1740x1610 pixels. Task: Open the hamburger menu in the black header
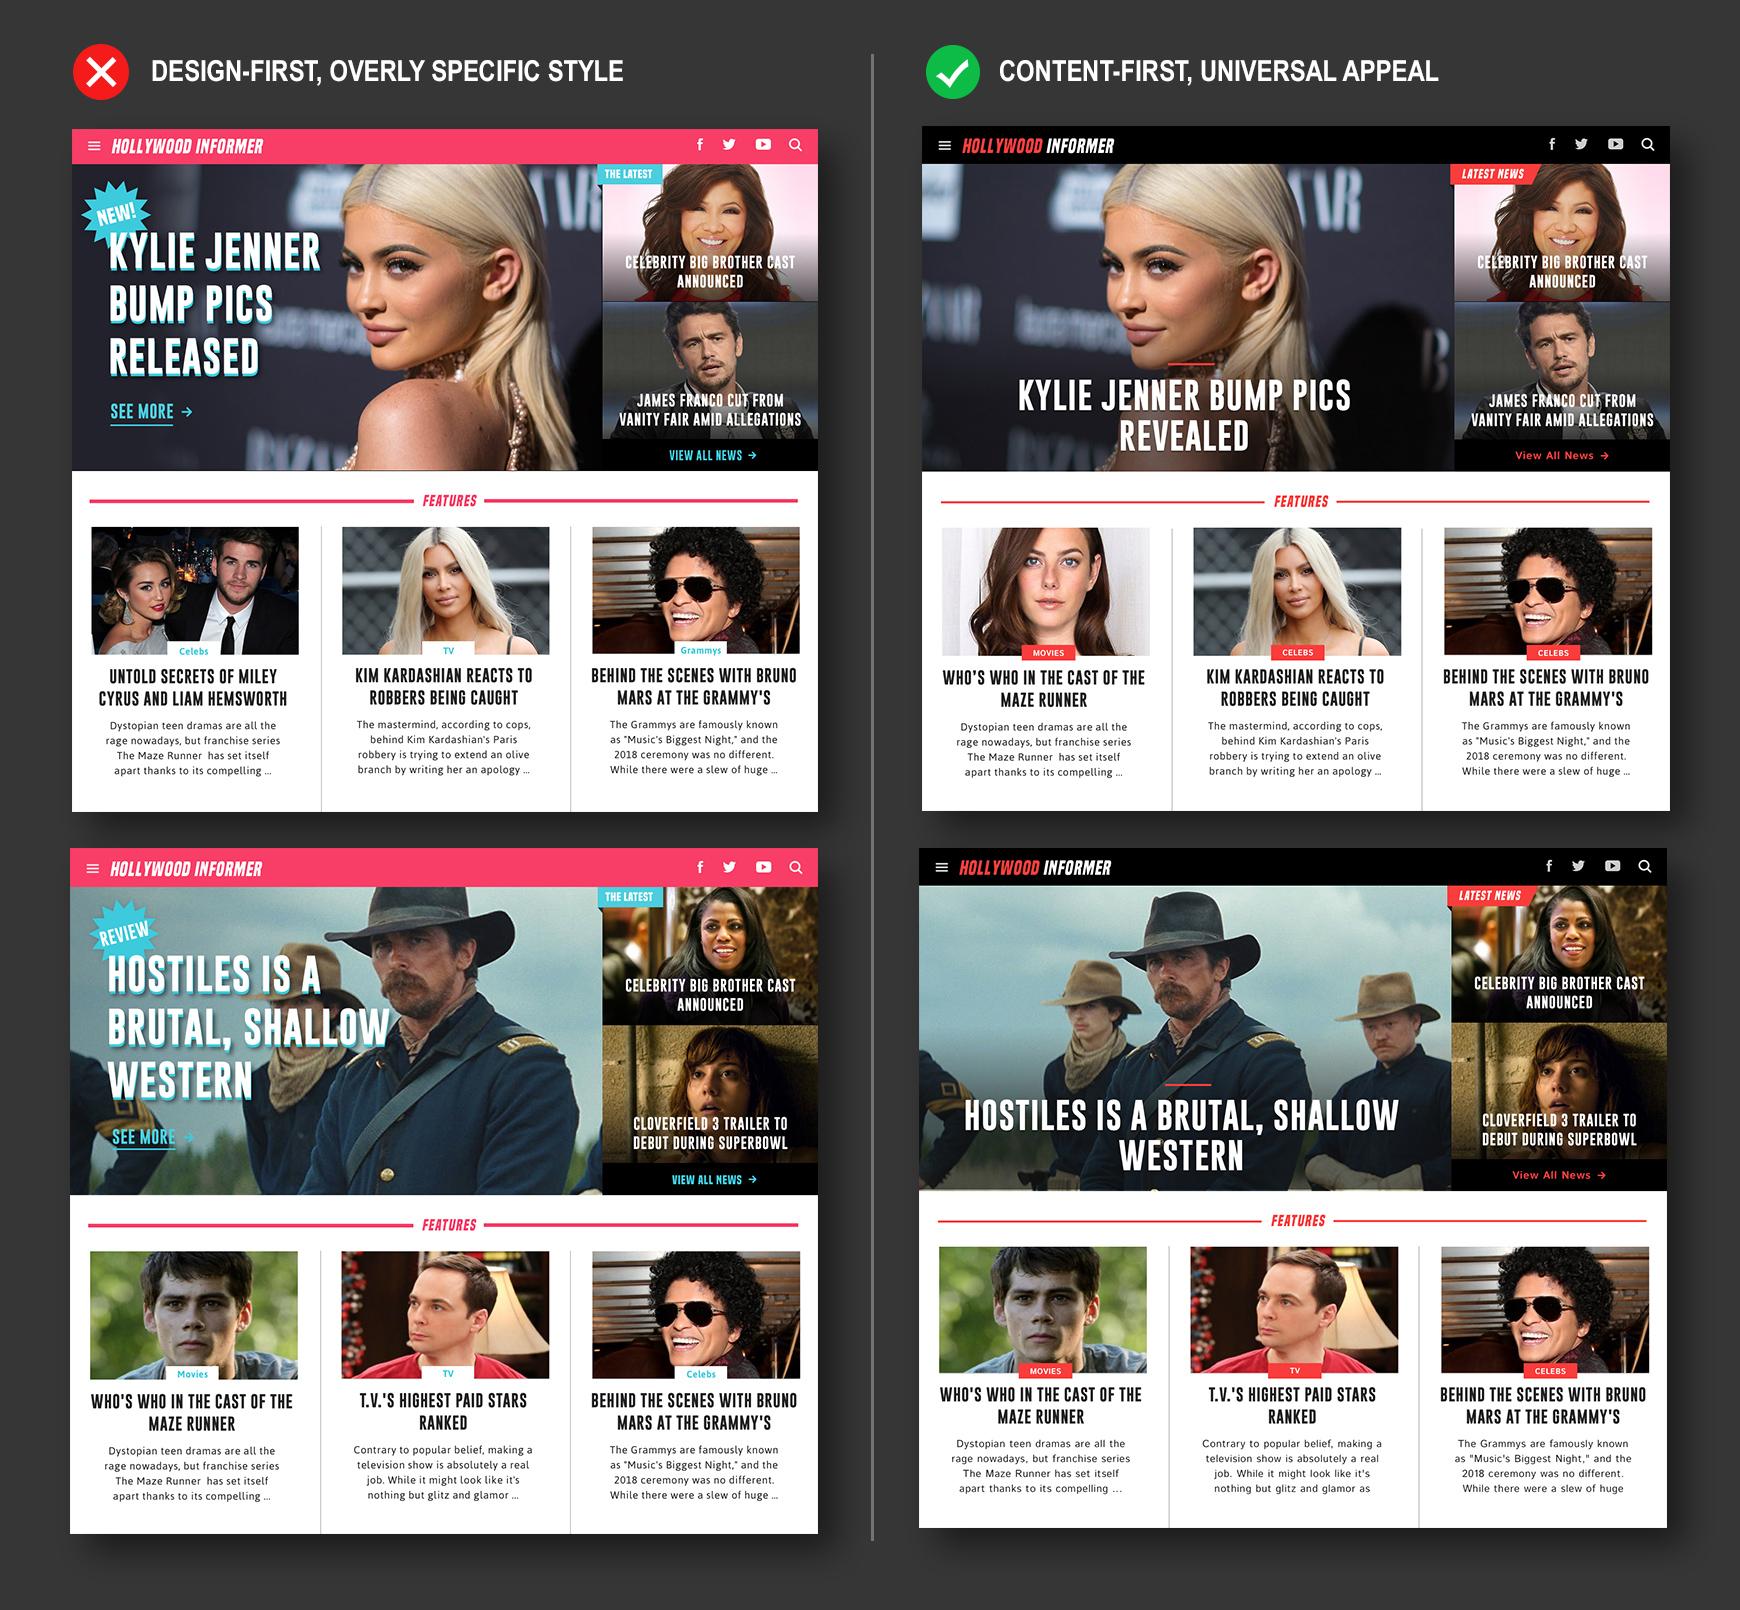944,144
